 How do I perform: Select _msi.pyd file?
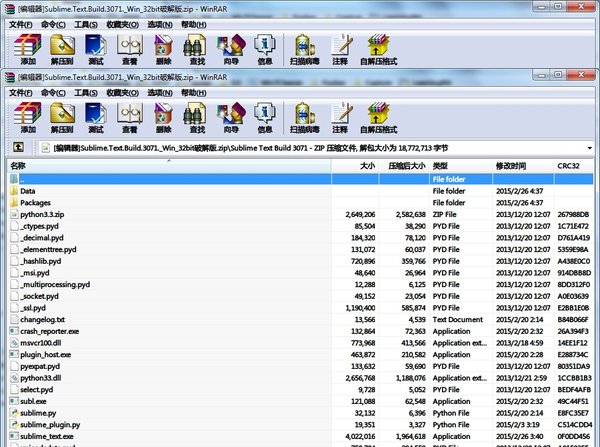pos(301,272)
